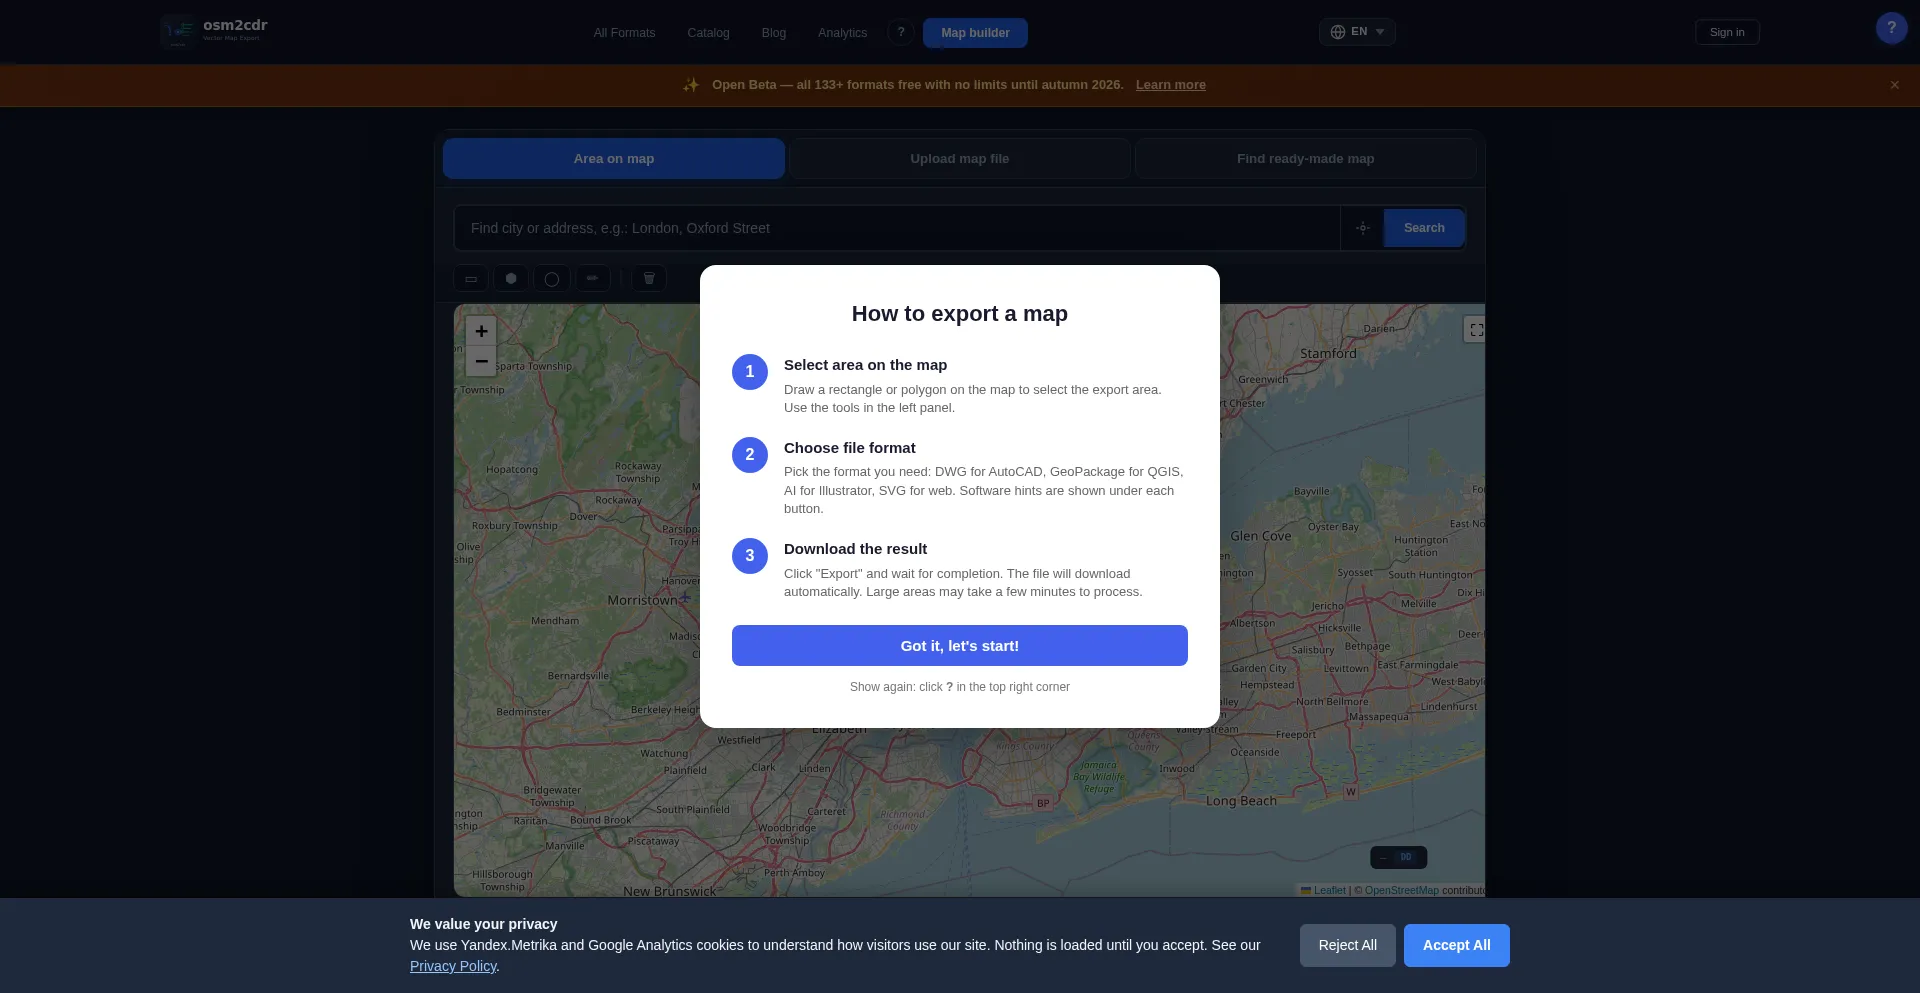Open the EN language dropdown
This screenshot has width=1920, height=993.
pos(1357,32)
